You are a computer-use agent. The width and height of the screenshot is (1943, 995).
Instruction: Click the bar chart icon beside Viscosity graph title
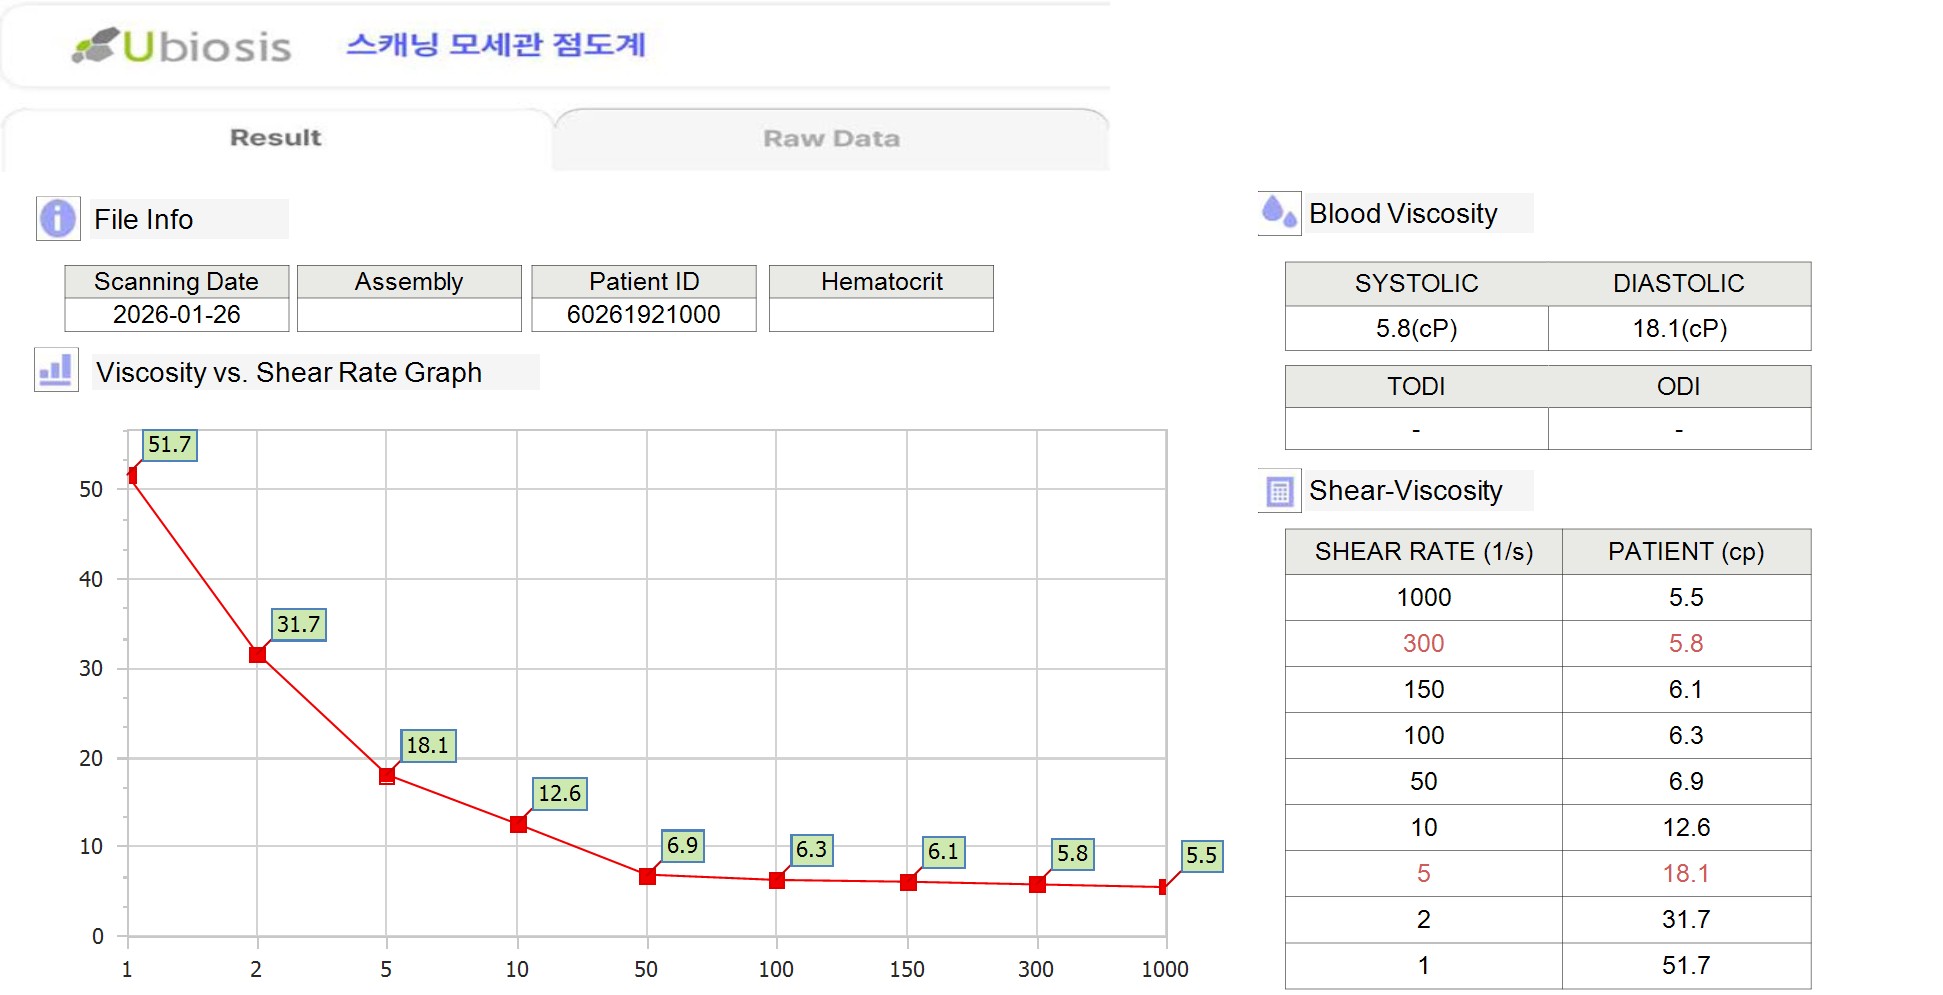point(56,370)
